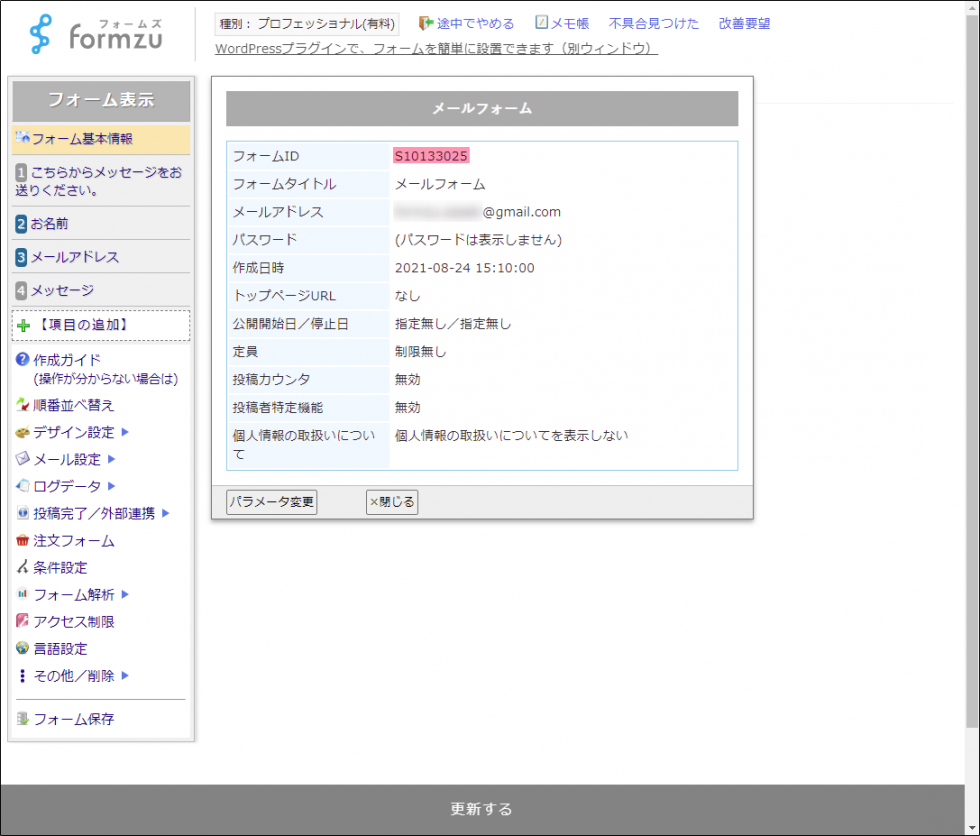Open 注文フォーム via its sidebar icon
This screenshot has width=980, height=836.
pos(22,540)
